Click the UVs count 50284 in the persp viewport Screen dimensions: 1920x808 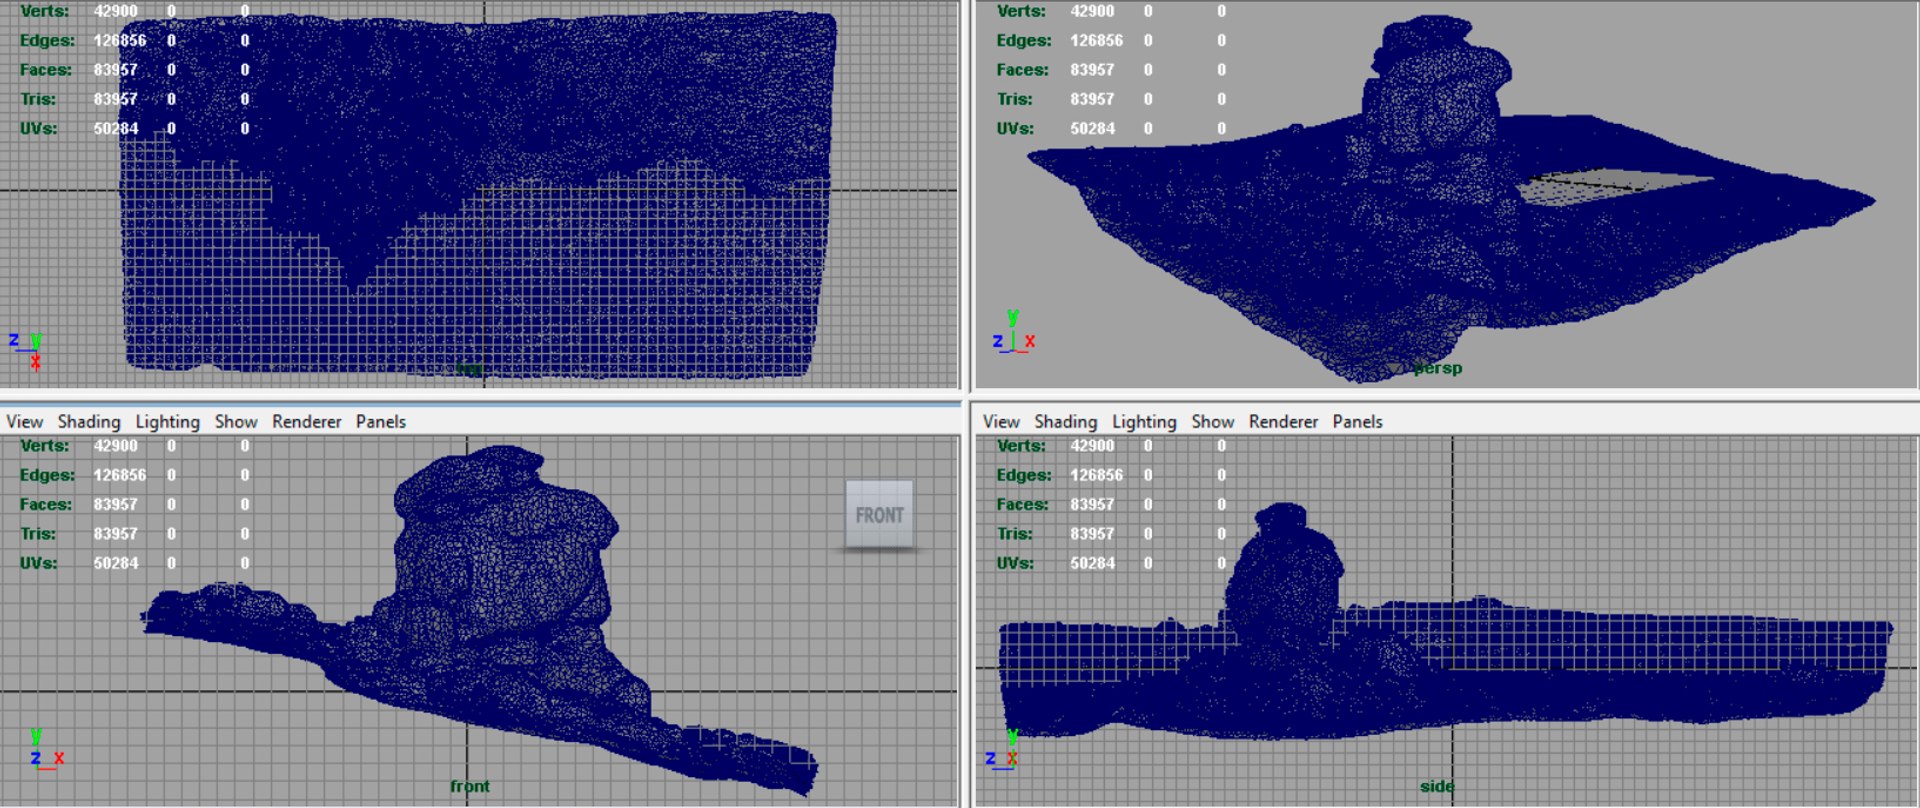click(x=1092, y=129)
